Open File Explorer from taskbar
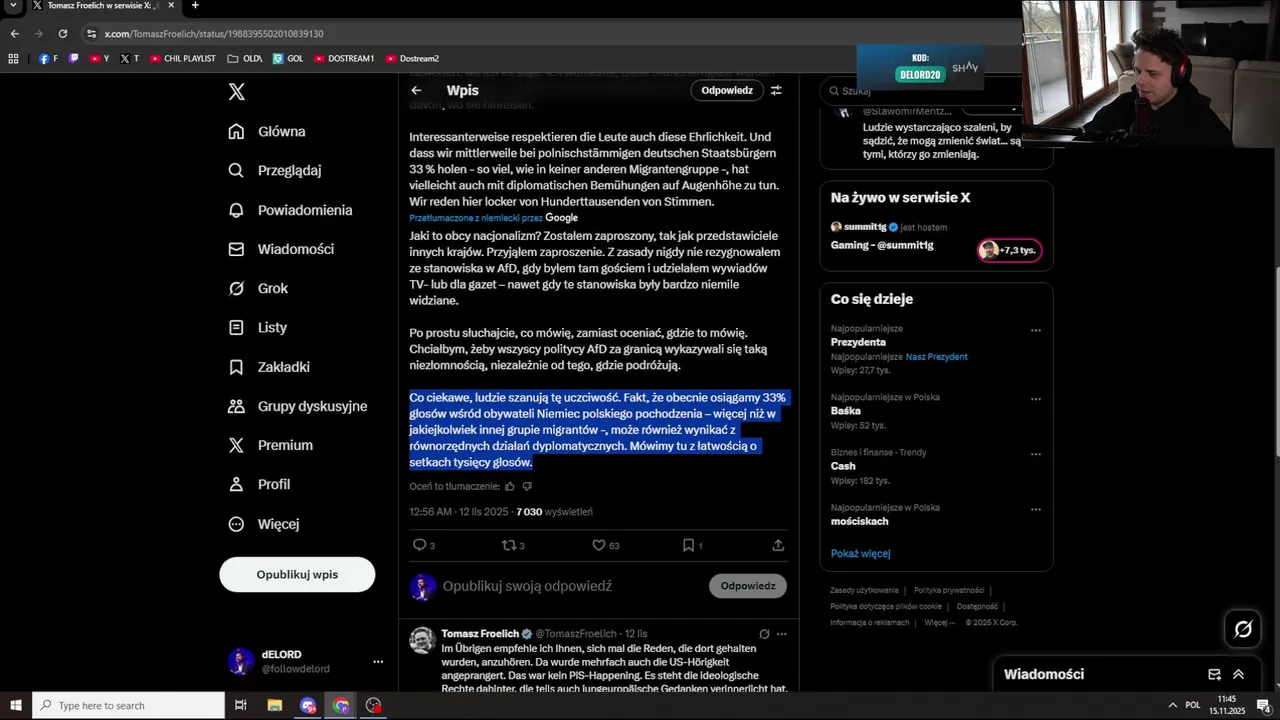The height and width of the screenshot is (720, 1280). coord(274,705)
